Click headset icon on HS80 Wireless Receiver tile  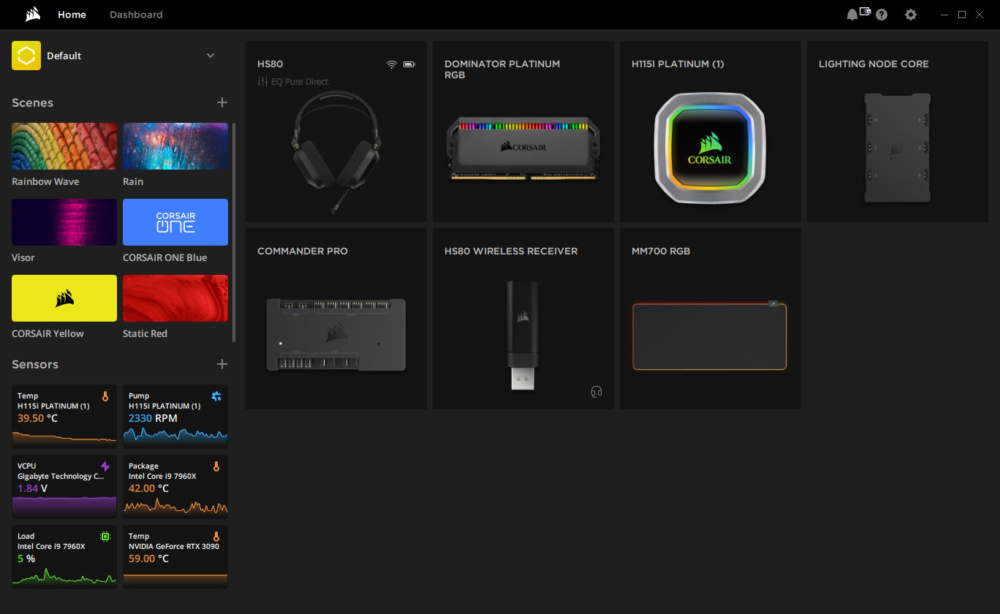coord(596,391)
